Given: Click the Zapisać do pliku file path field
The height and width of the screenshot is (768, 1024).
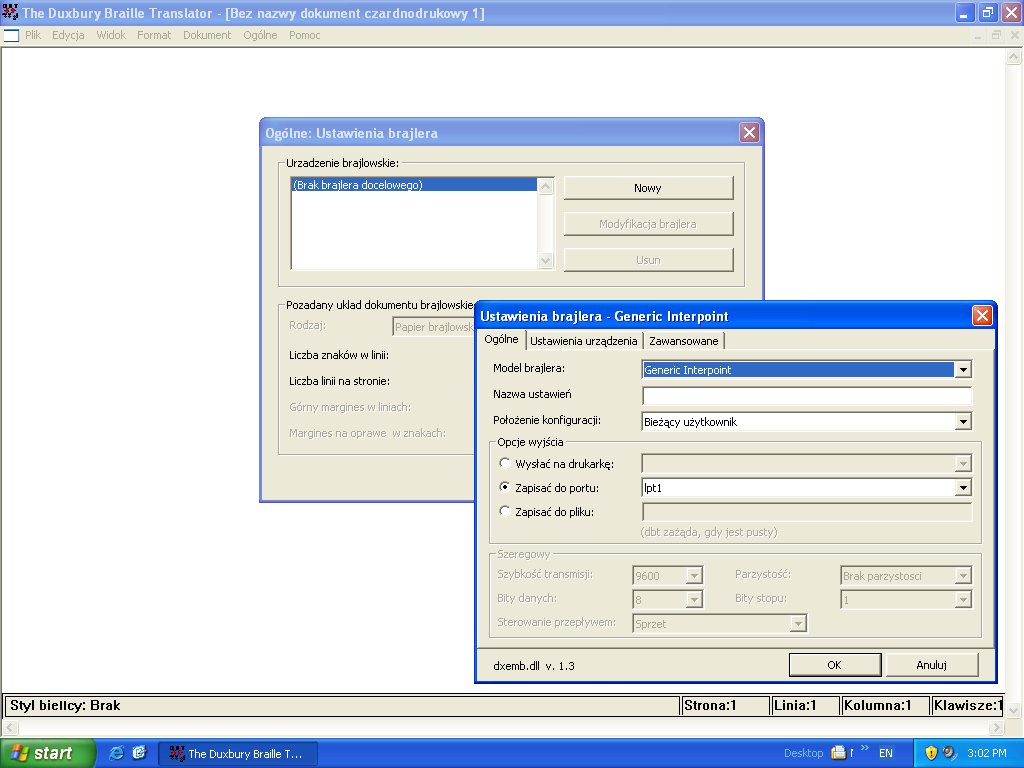Looking at the screenshot, I should tap(807, 512).
